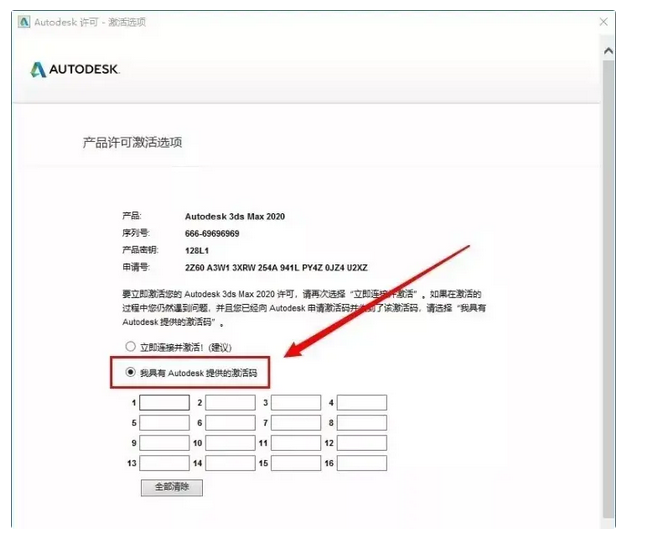Click activation code field 2

click(x=230, y=402)
